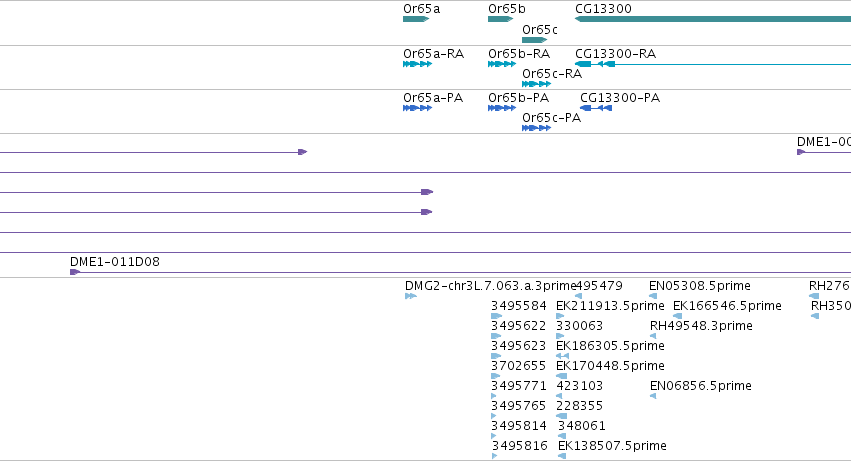Click the 228355 feature label
This screenshot has height=461, width=851.
coord(580,406)
